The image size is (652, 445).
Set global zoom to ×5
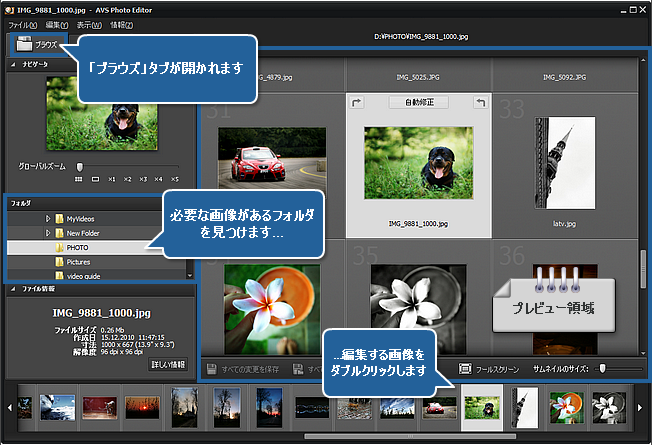pyautogui.click(x=175, y=180)
